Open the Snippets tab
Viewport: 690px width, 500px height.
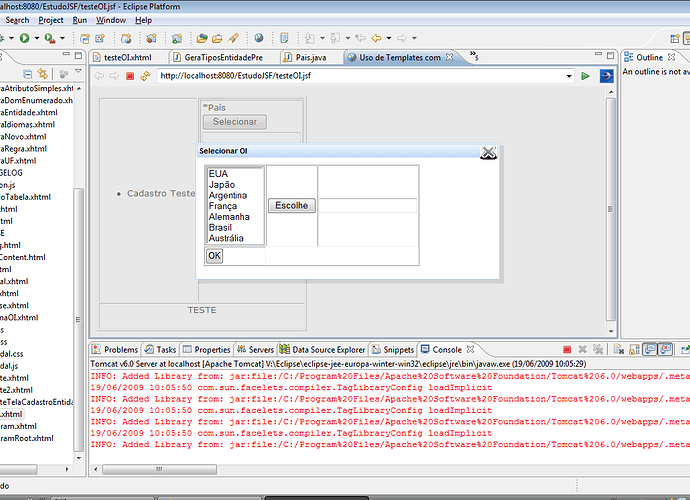pos(393,349)
